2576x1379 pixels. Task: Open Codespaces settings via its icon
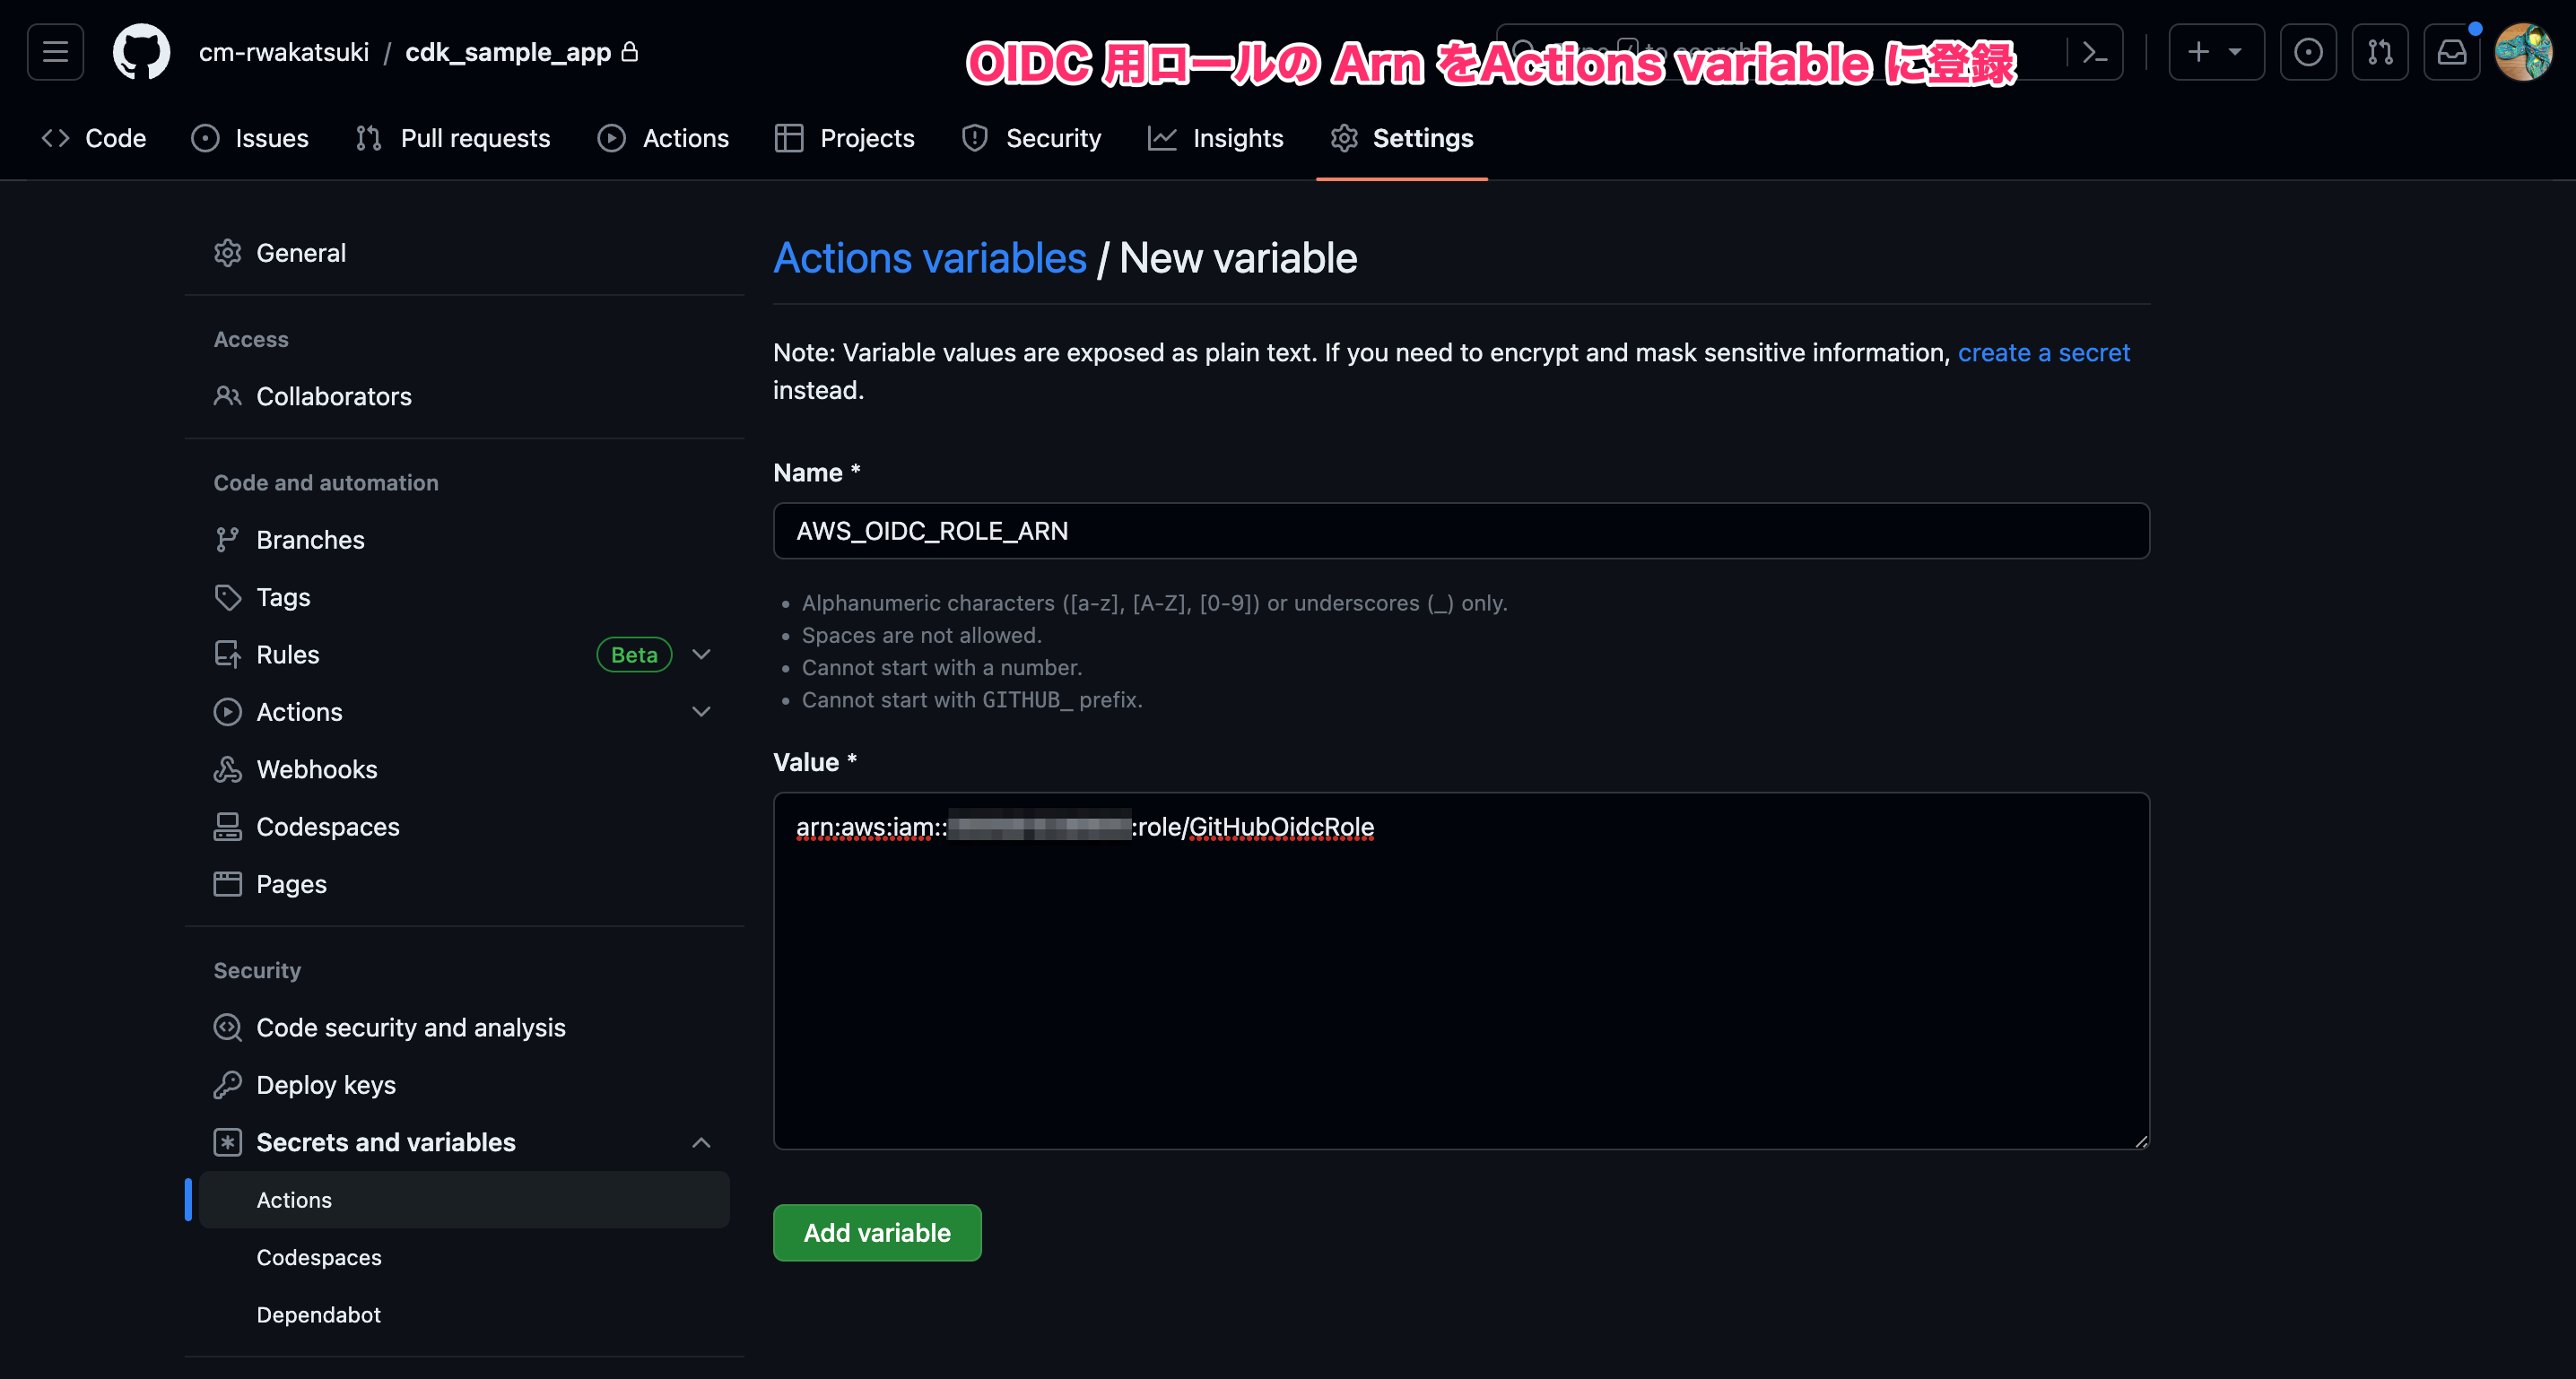[228, 826]
